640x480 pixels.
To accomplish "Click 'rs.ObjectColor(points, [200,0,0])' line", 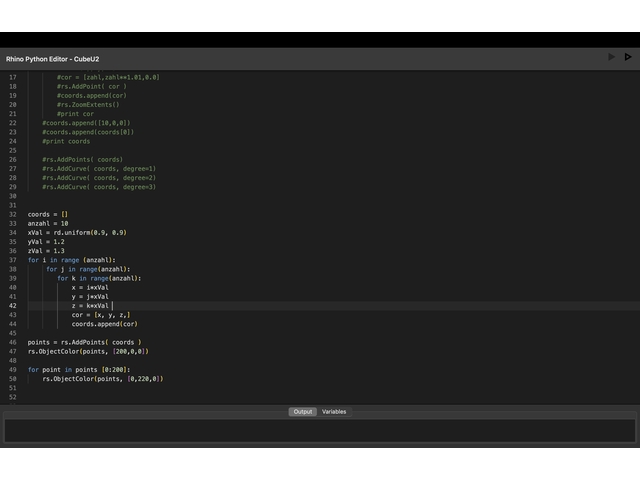I will point(88,351).
